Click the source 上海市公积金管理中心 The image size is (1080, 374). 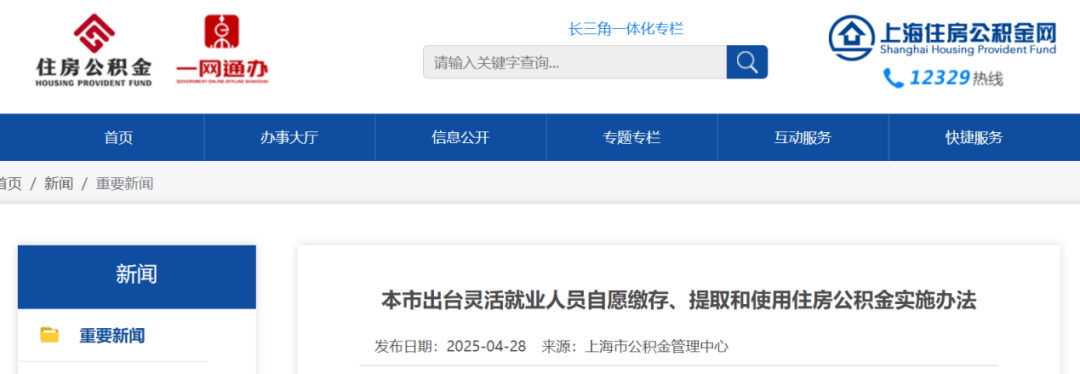click(656, 346)
